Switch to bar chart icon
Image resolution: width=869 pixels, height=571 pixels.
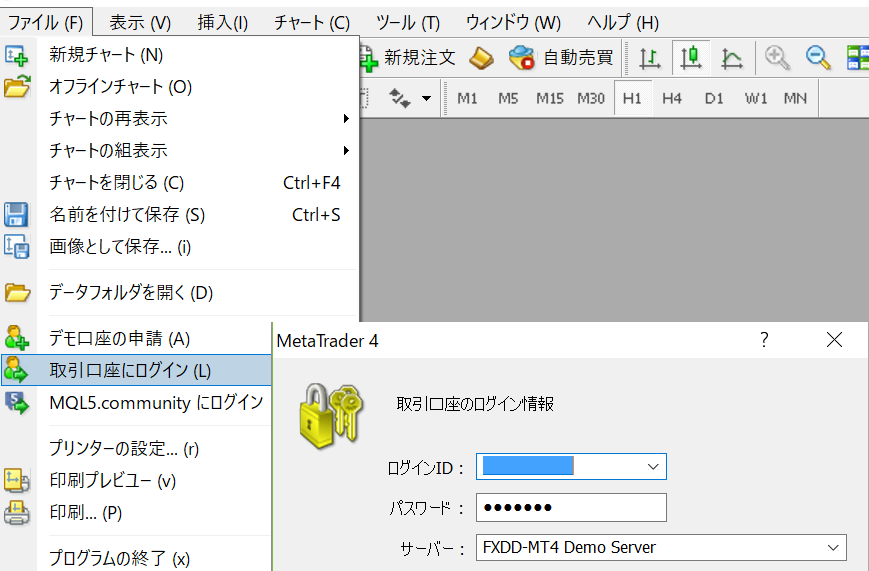649,58
